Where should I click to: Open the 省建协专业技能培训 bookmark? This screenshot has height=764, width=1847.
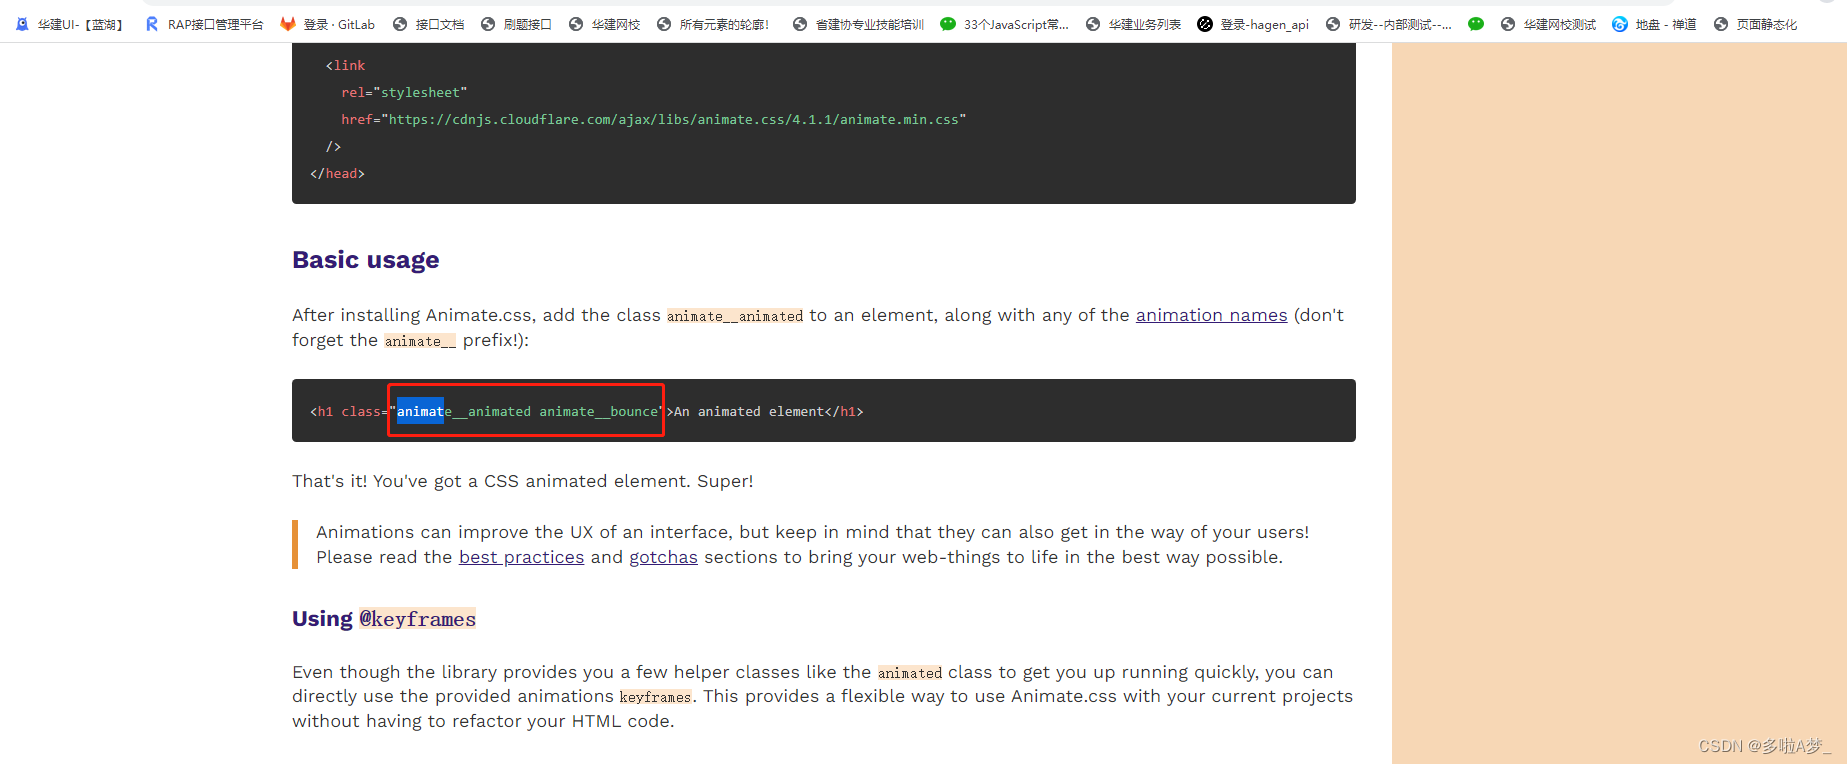tap(858, 24)
